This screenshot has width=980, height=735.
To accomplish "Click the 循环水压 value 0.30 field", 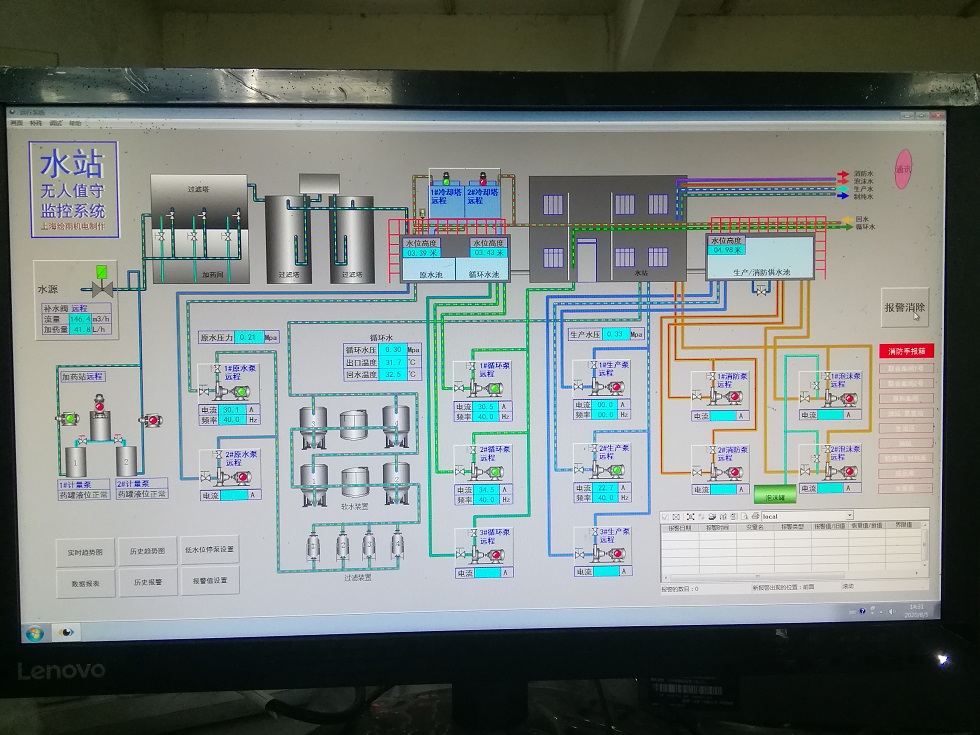I will tap(393, 349).
